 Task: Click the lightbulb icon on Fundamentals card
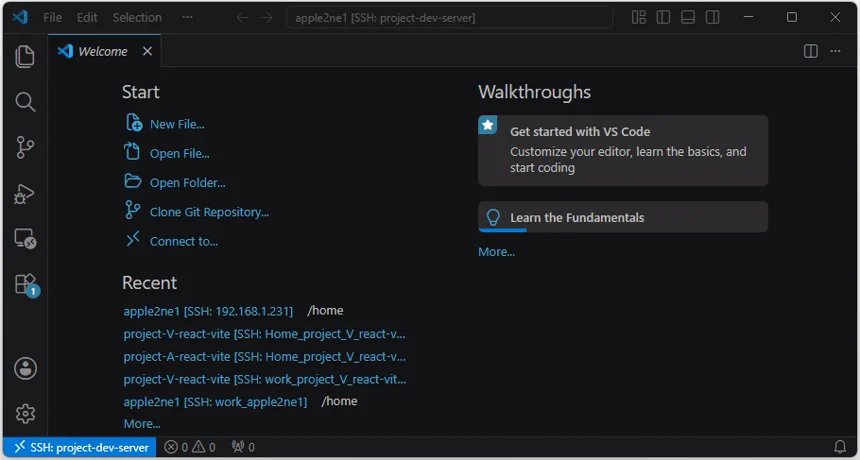point(493,217)
